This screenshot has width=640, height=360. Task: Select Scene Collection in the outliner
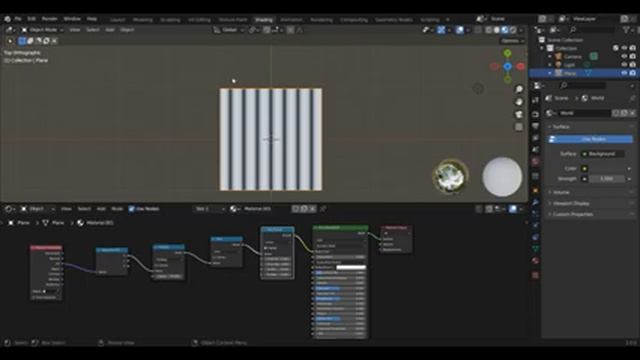[565, 40]
